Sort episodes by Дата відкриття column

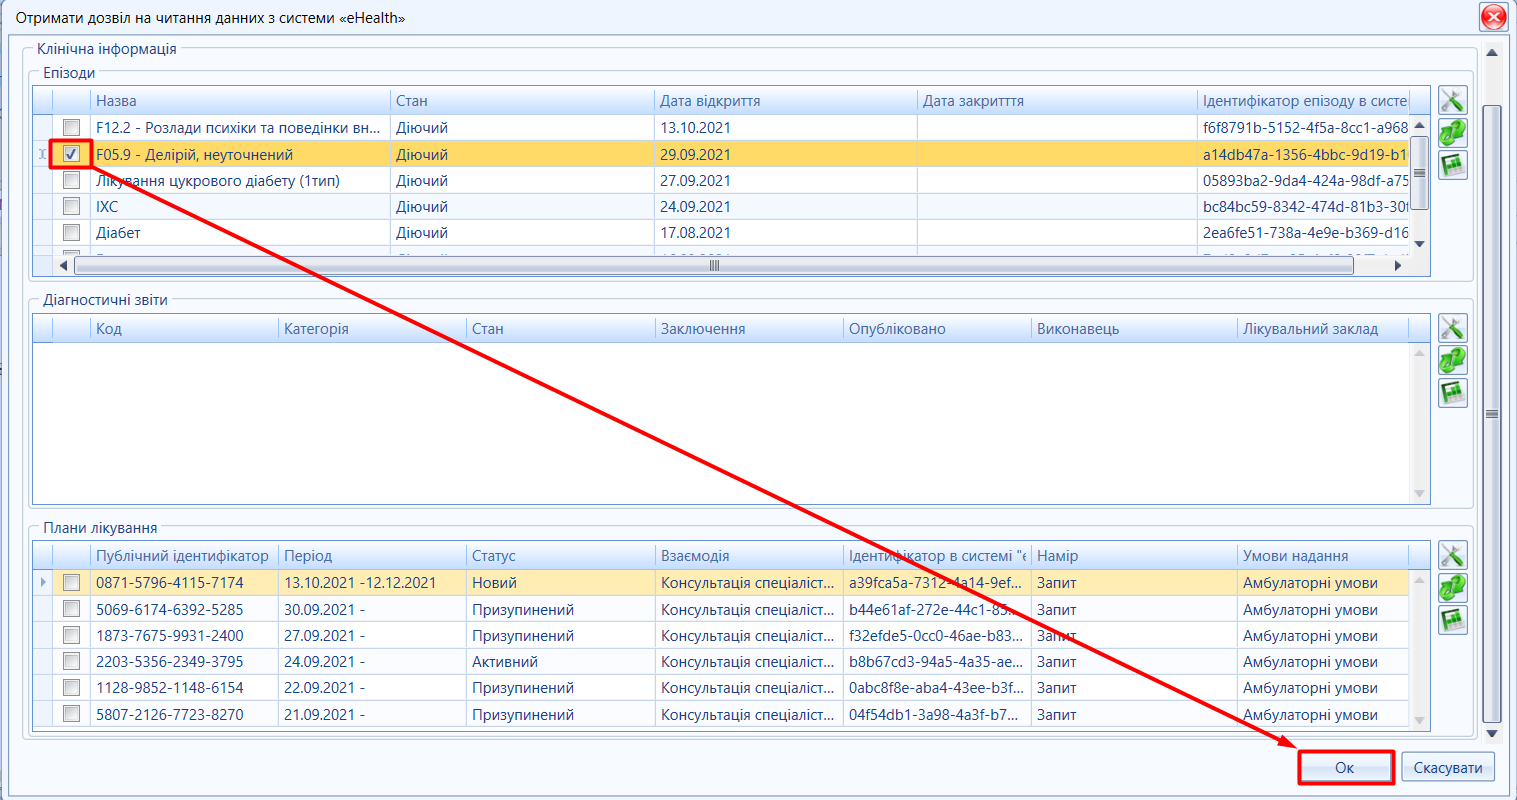click(x=785, y=101)
